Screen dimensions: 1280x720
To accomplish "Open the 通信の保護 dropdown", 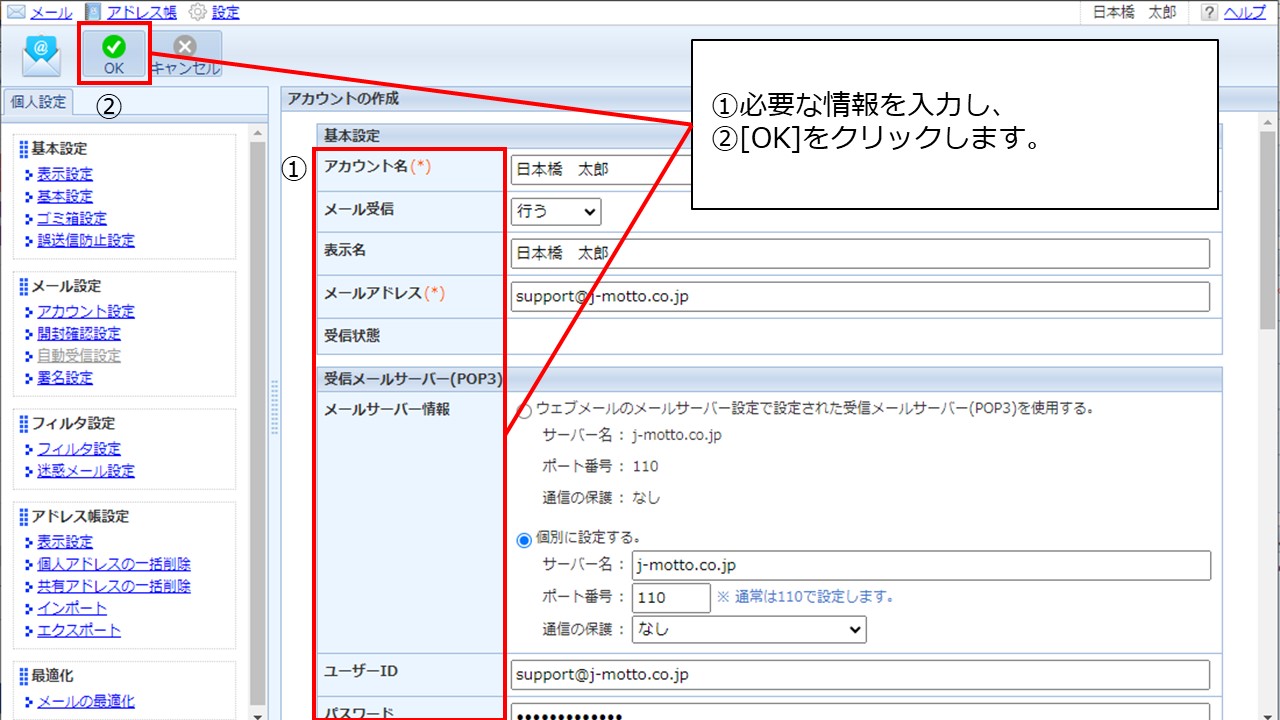I will tap(749, 629).
